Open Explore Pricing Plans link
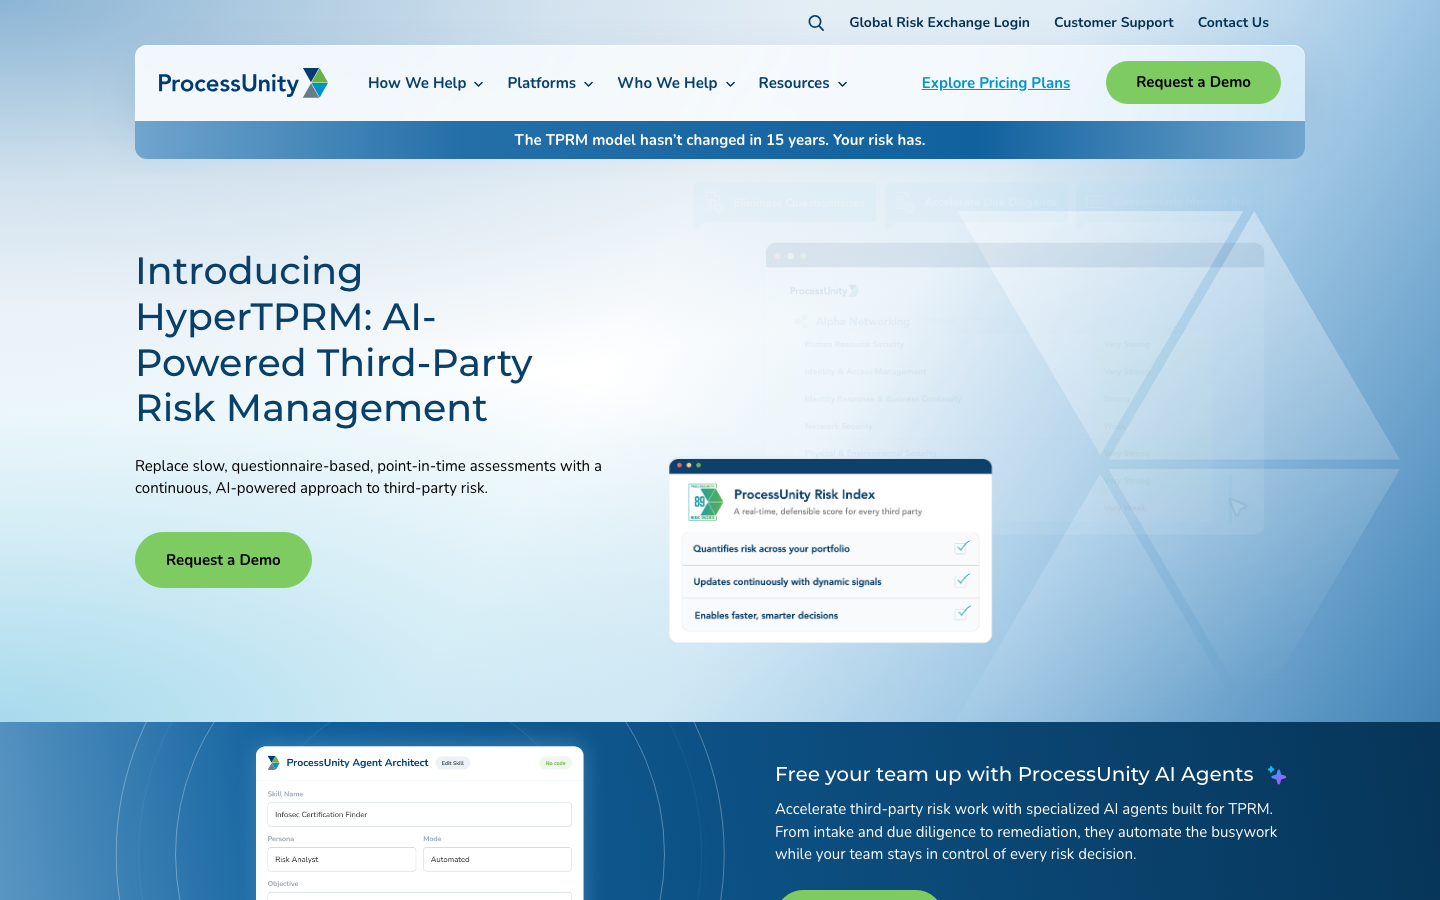This screenshot has height=900, width=1440. point(996,83)
